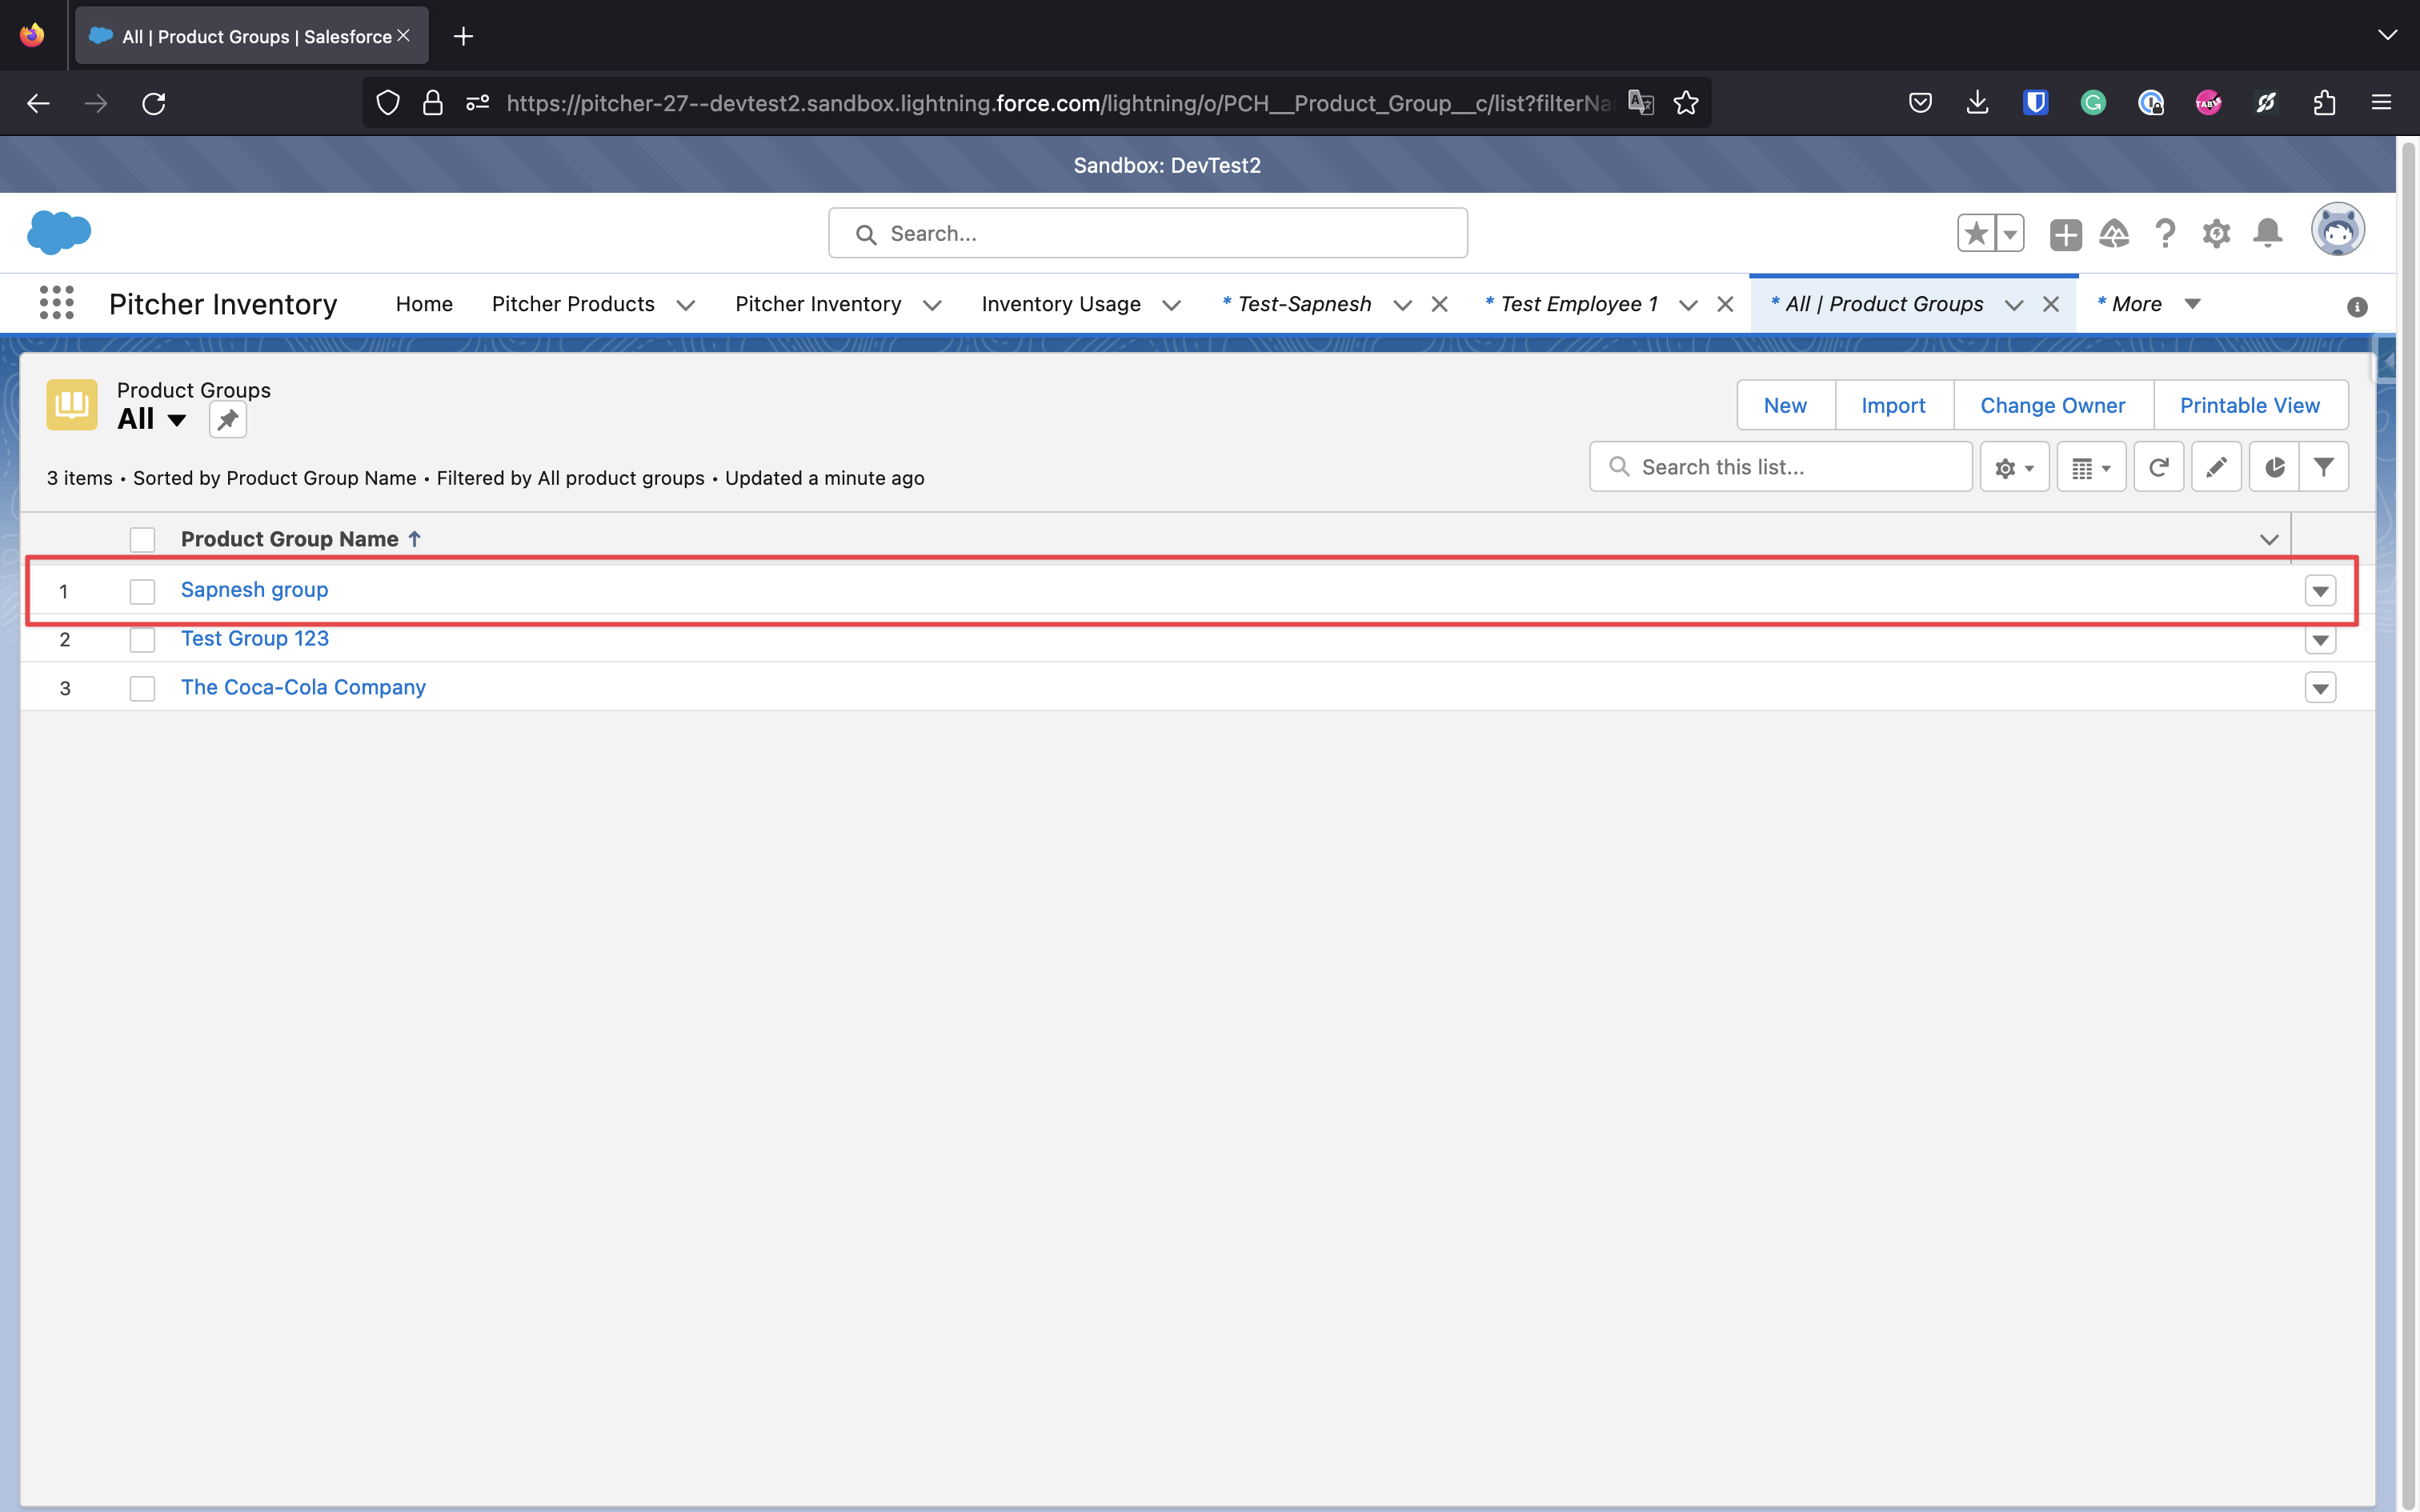Check the Sapnesh group row checkbox

click(x=142, y=591)
